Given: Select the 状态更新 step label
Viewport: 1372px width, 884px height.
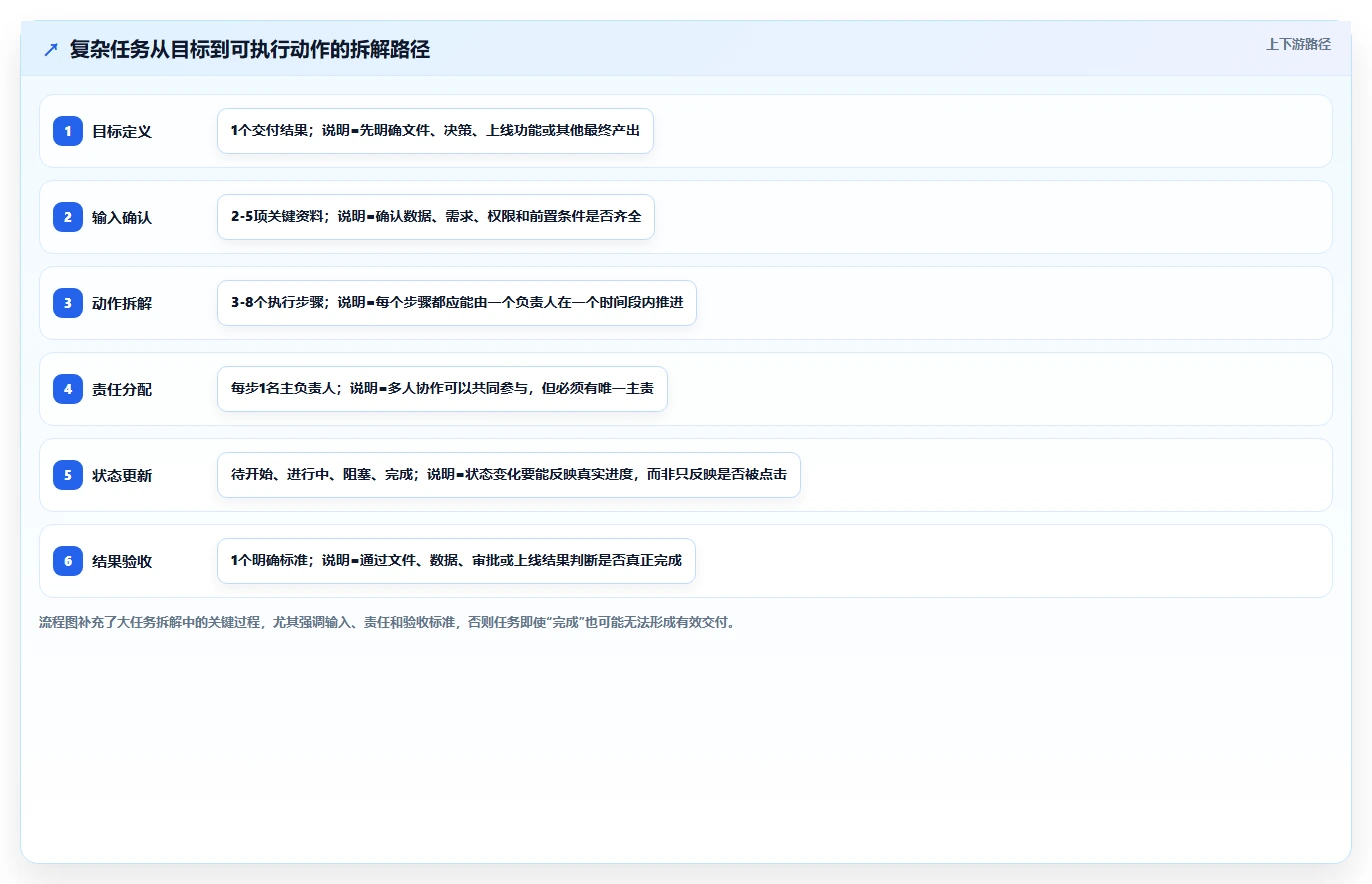Looking at the screenshot, I should click(122, 475).
